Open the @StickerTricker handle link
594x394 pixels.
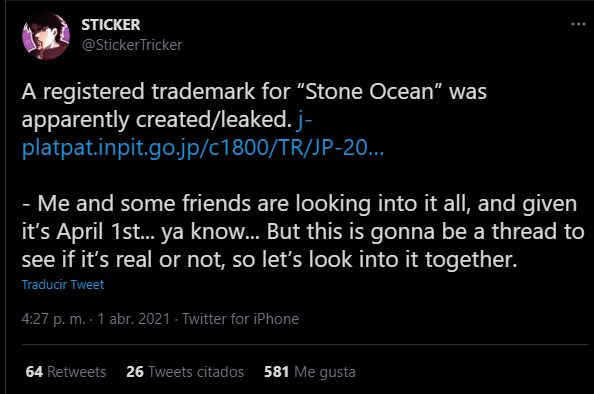132,45
